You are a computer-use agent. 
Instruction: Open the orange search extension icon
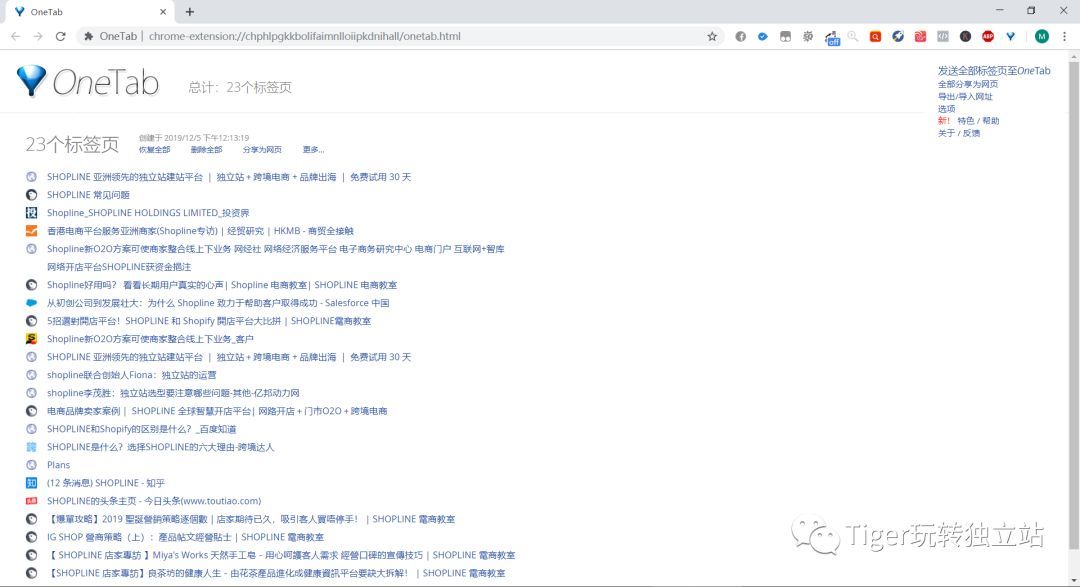(875, 37)
